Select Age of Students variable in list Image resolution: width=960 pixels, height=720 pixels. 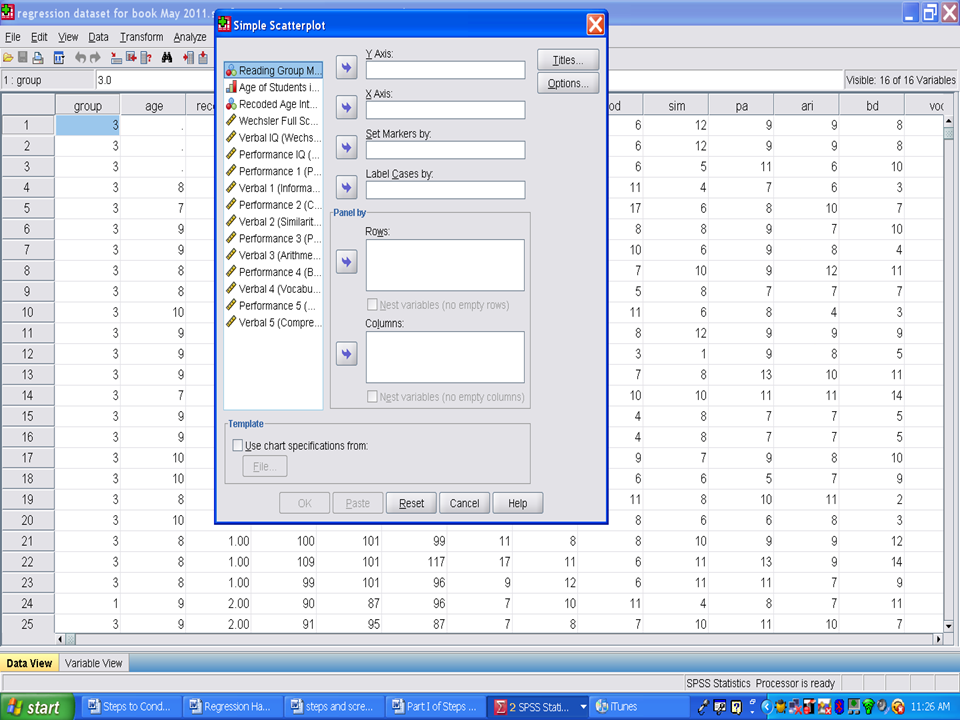tap(273, 88)
